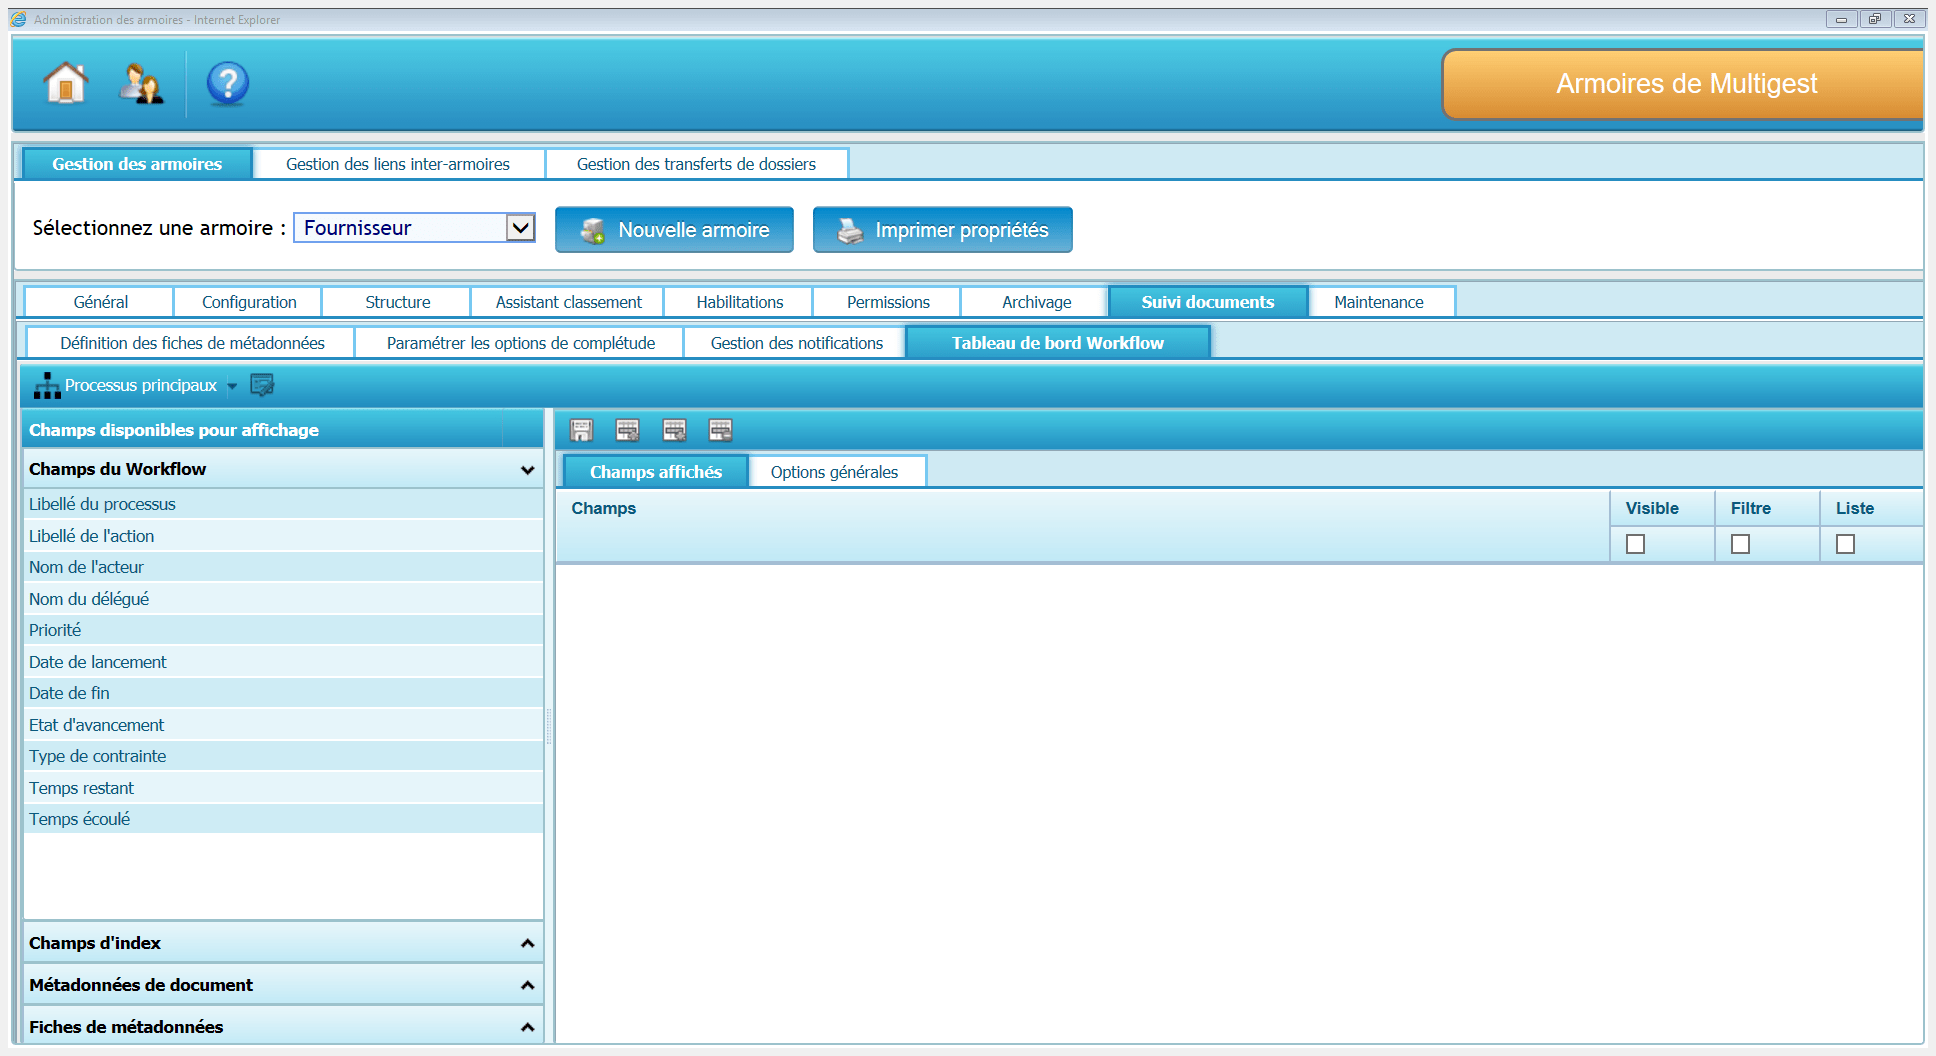
Task: Click the vertical splitter handle between panels
Action: tap(549, 726)
